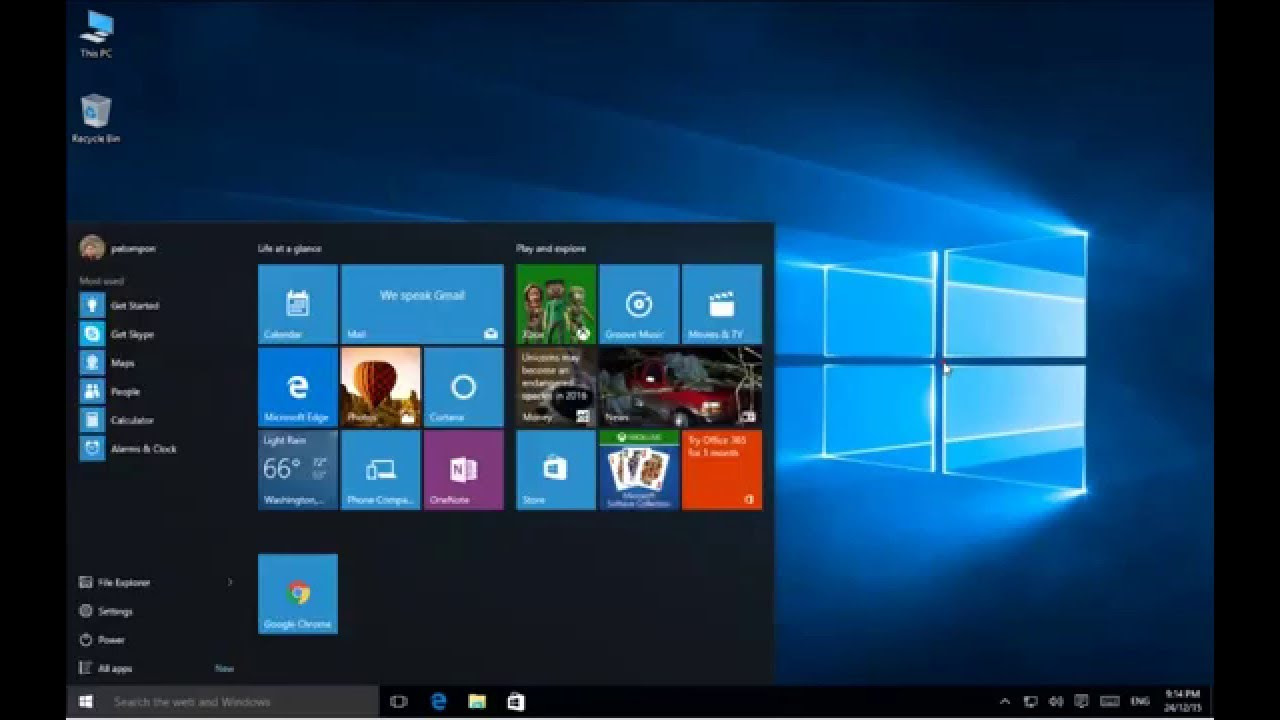Screen dimensions: 1280x720
Task: Open the Phone Companion tile
Action: [x=381, y=470]
